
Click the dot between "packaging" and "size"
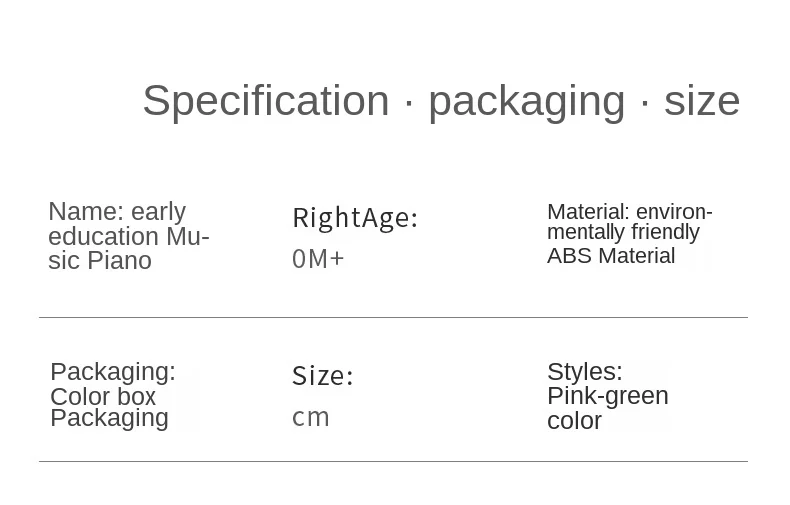pyautogui.click(x=645, y=103)
